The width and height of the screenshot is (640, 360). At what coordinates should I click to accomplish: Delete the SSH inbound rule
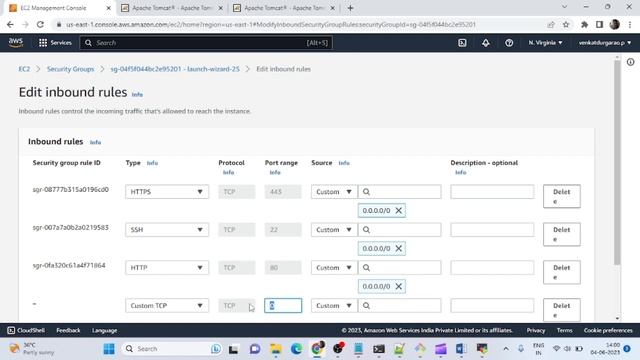562,234
